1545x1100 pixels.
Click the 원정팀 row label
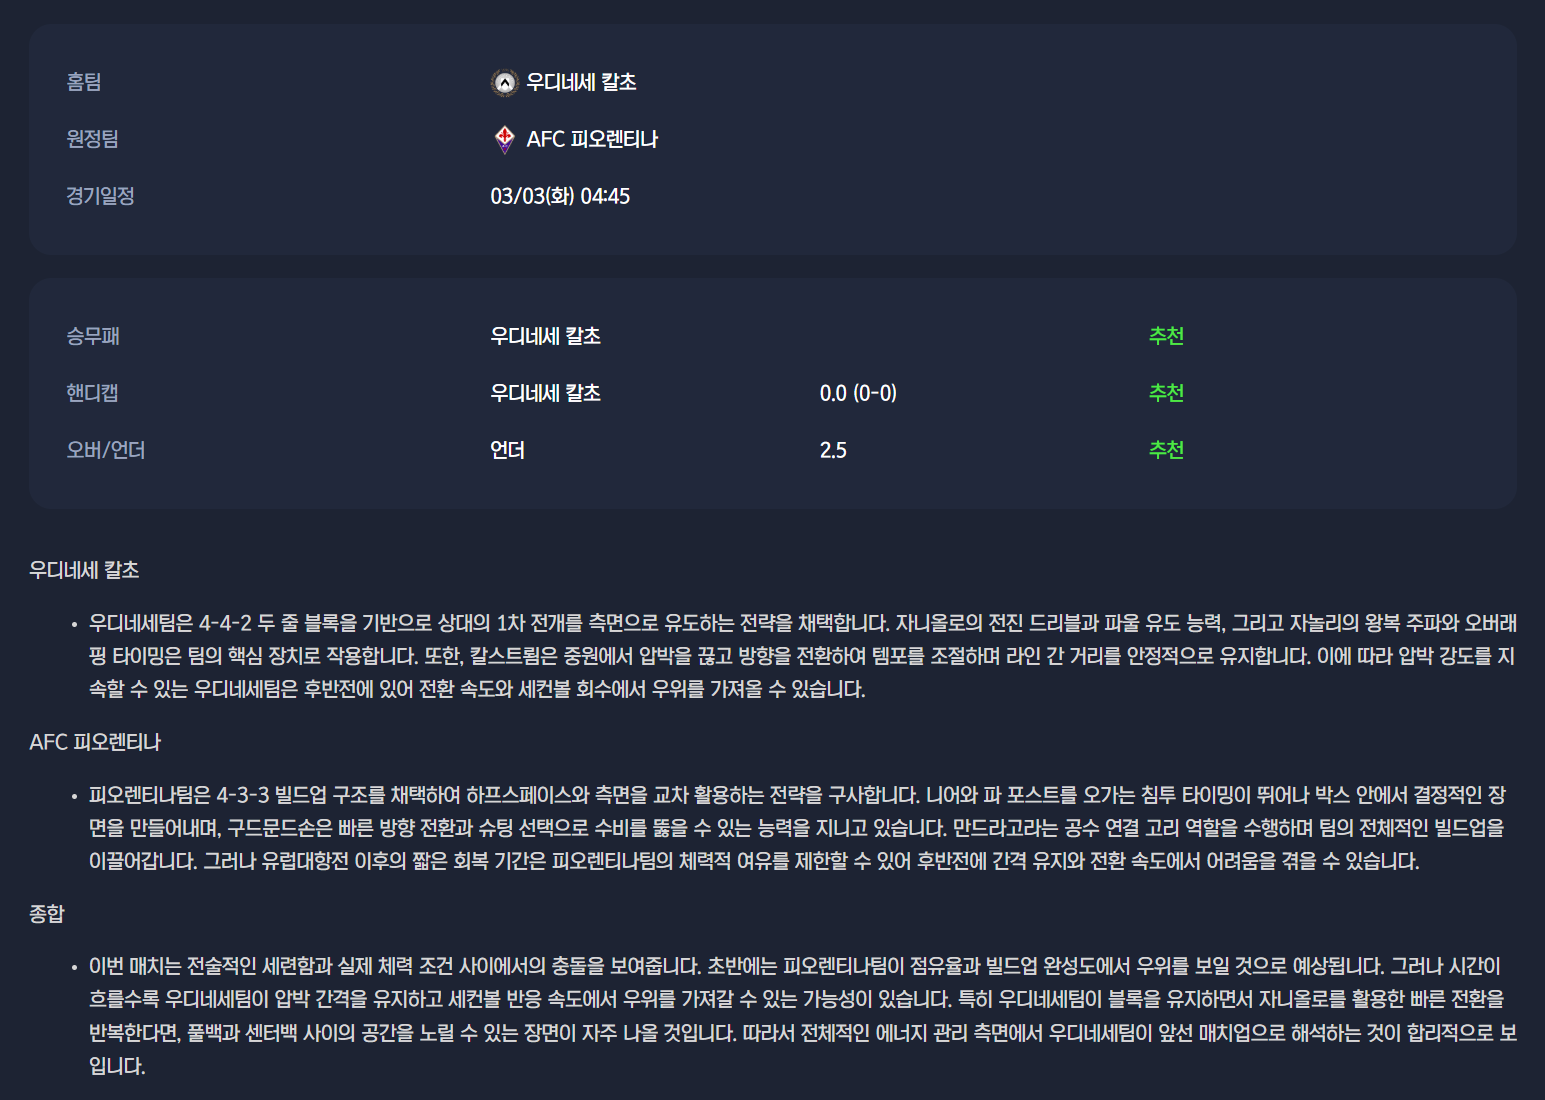coord(92,139)
